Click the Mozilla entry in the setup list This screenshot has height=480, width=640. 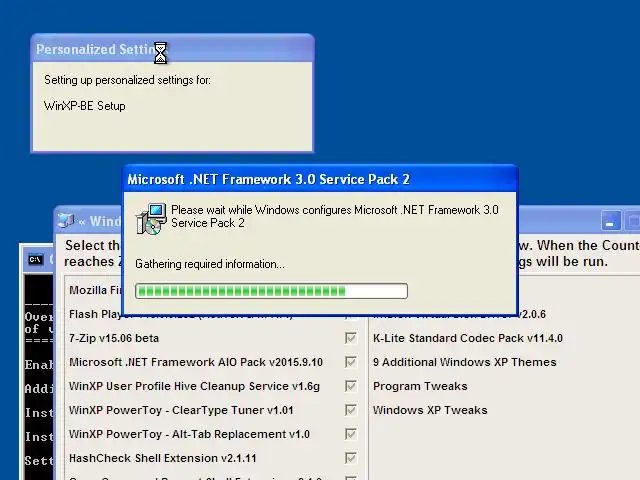pyautogui.click(x=96, y=290)
